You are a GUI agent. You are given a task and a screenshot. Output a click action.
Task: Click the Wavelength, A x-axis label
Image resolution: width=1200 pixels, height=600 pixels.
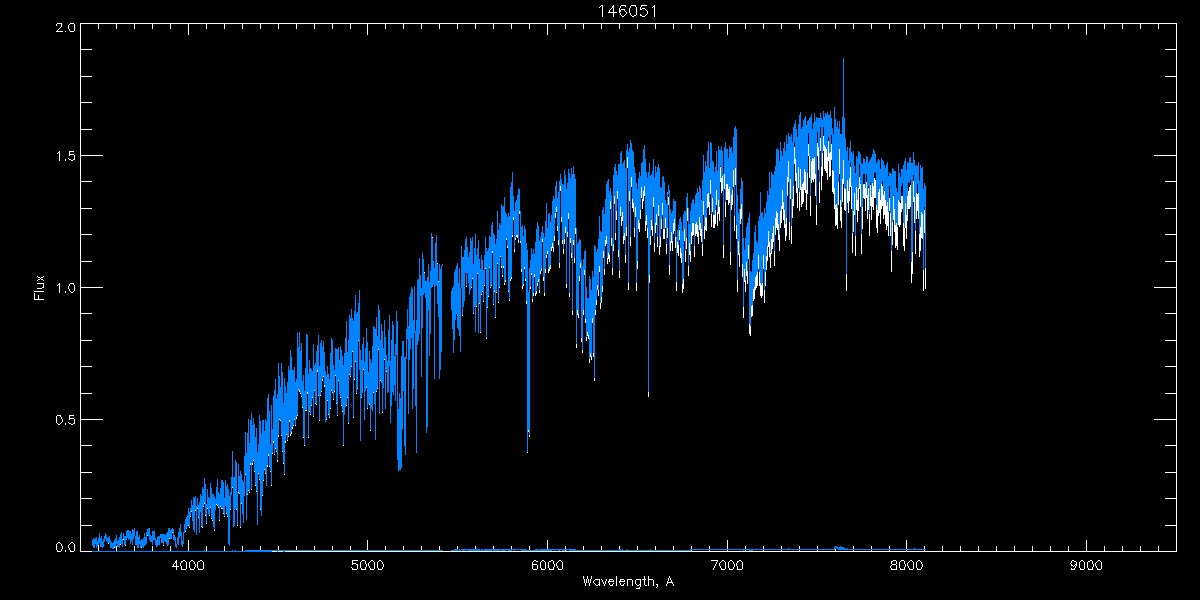coord(628,582)
